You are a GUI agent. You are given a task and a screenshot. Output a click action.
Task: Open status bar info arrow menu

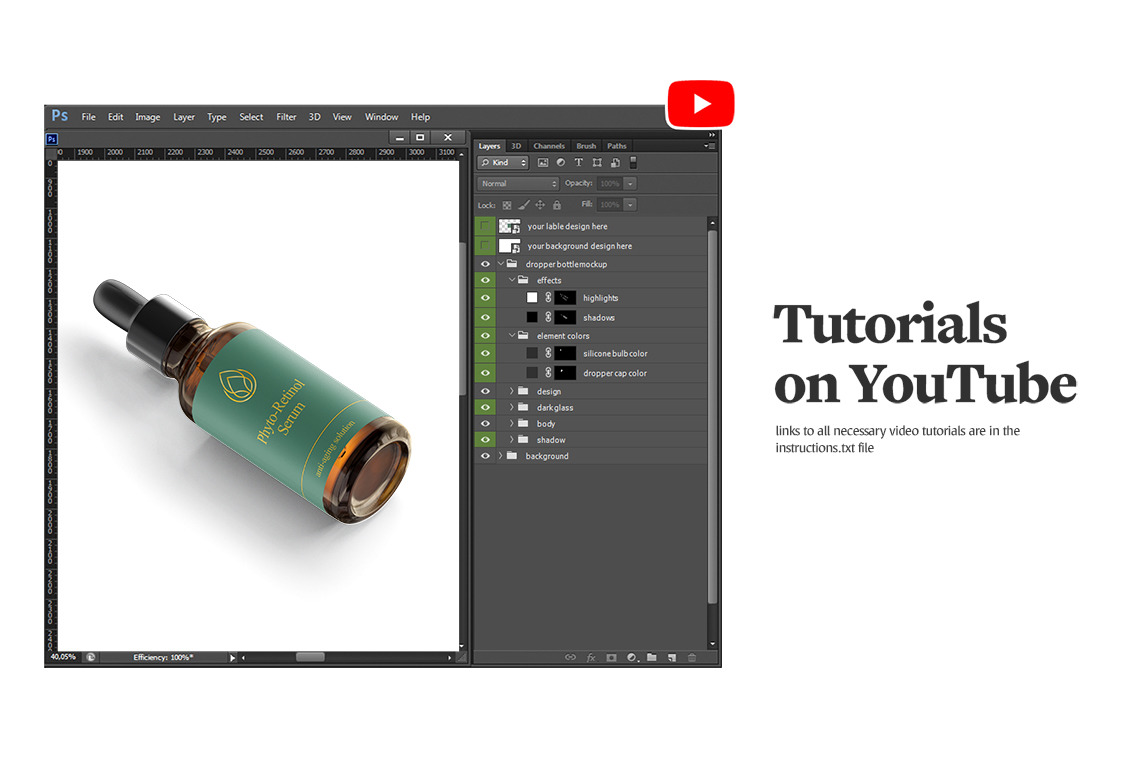point(233,658)
